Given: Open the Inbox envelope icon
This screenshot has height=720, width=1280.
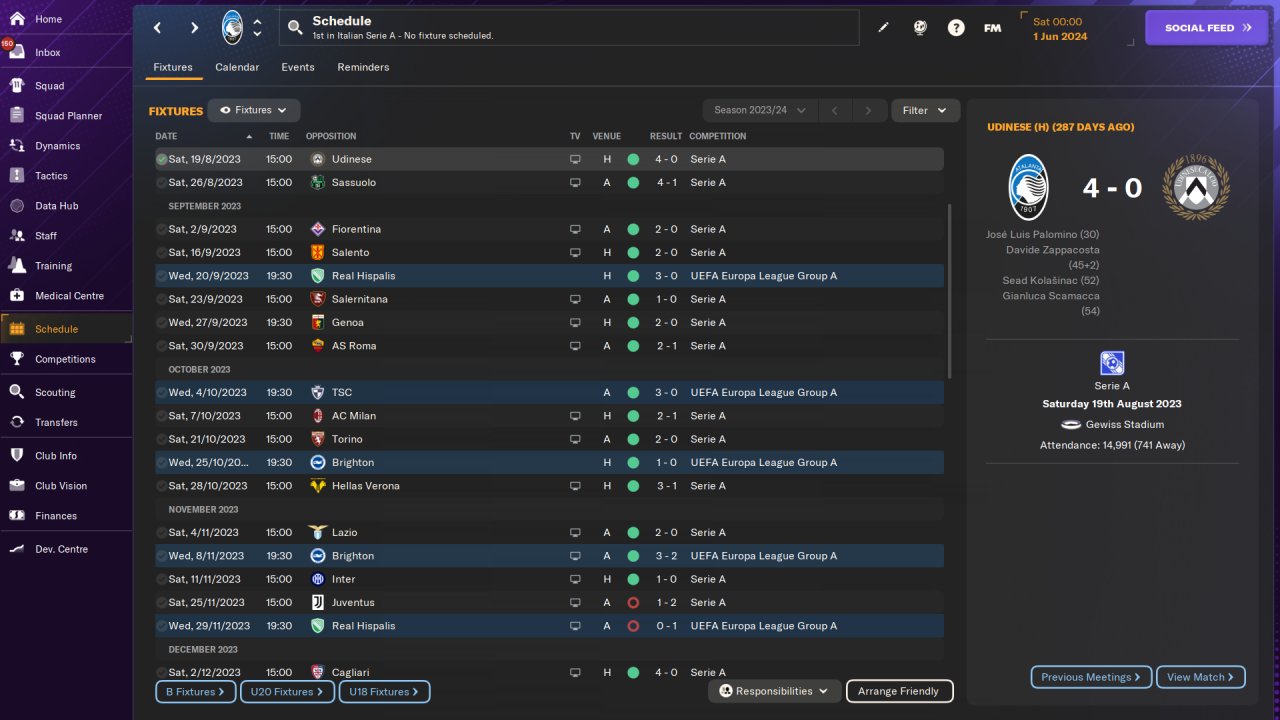Looking at the screenshot, I should 17,52.
